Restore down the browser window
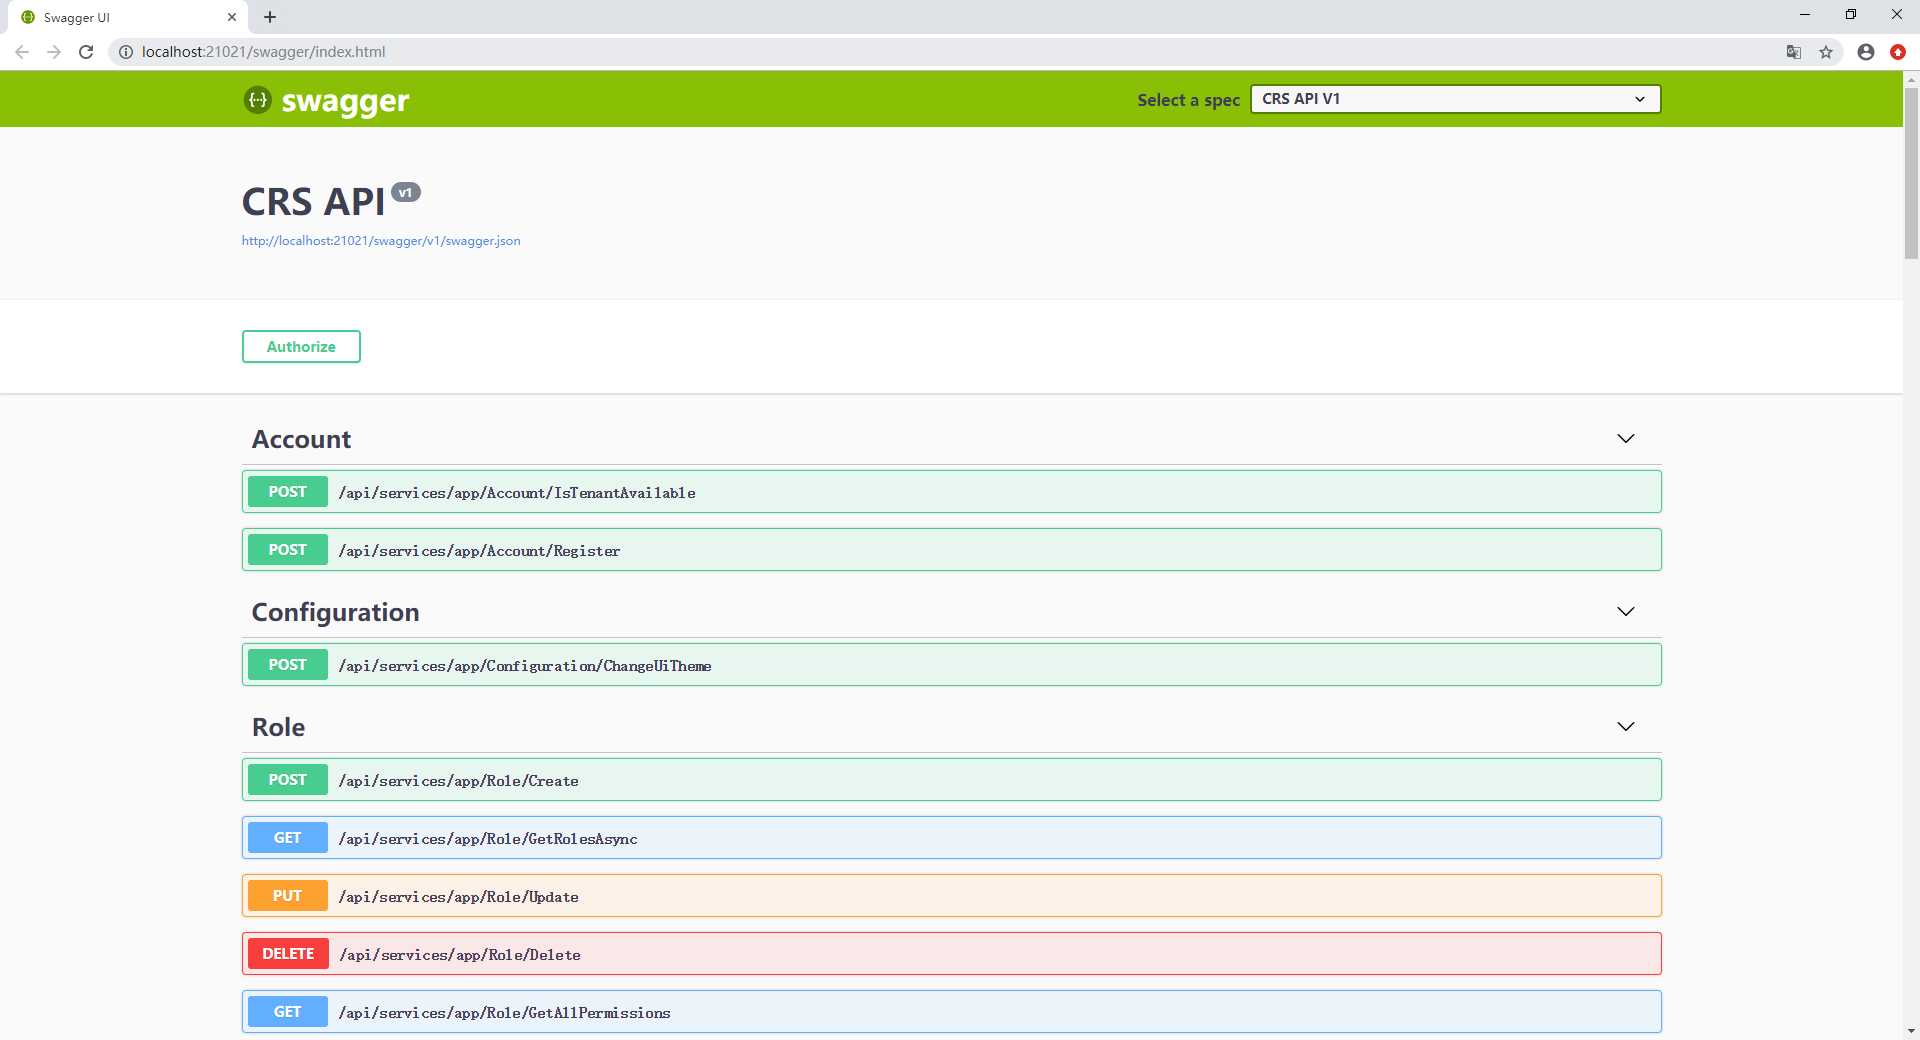This screenshot has width=1920, height=1040. tap(1851, 14)
